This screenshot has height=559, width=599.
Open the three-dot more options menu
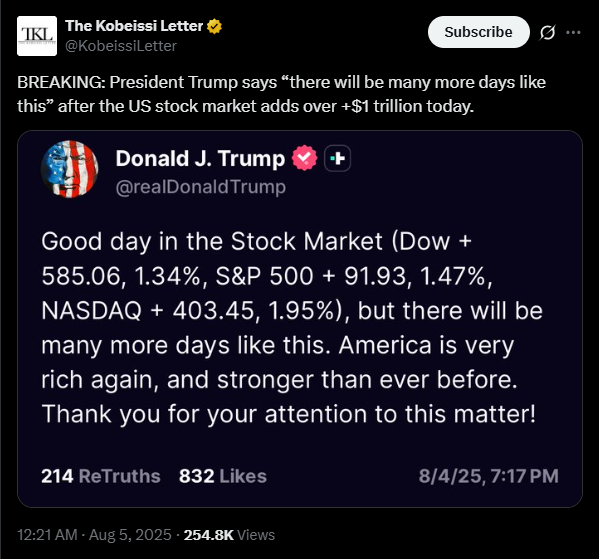573,32
